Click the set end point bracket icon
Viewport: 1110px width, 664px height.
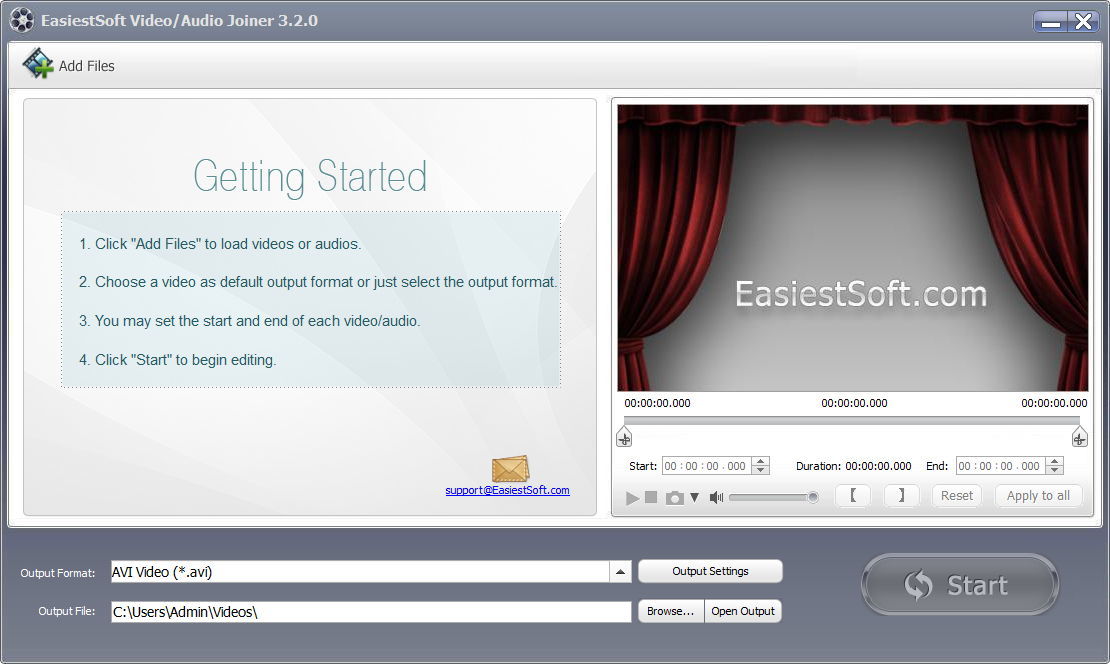click(901, 495)
